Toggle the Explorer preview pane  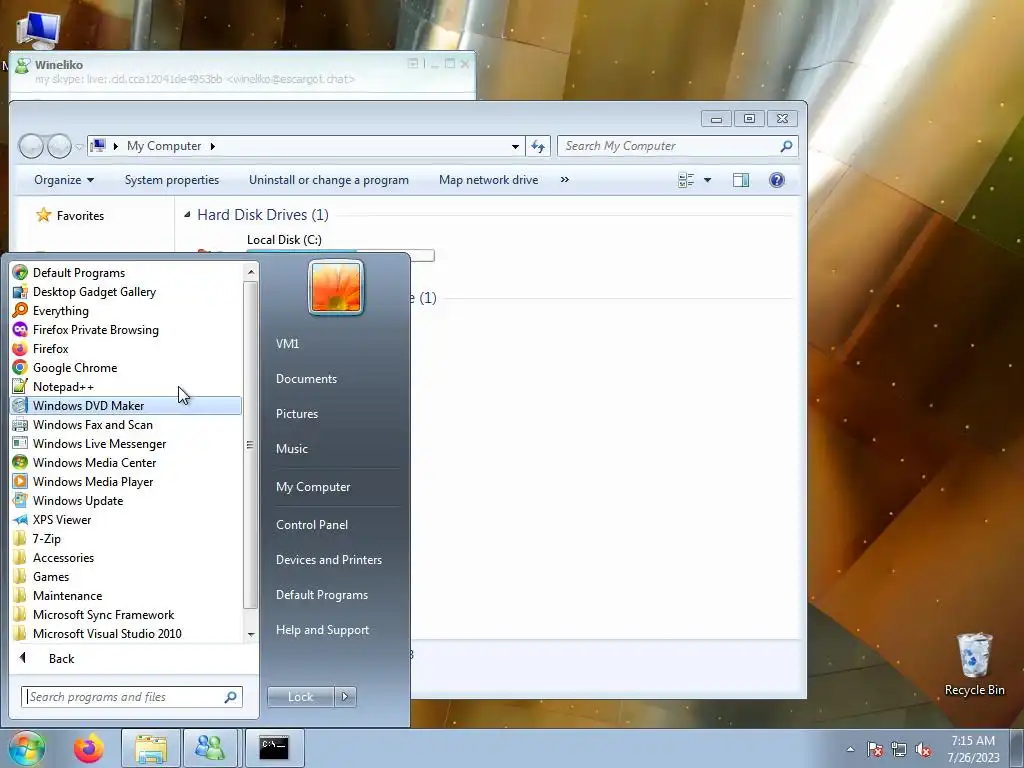tap(741, 180)
